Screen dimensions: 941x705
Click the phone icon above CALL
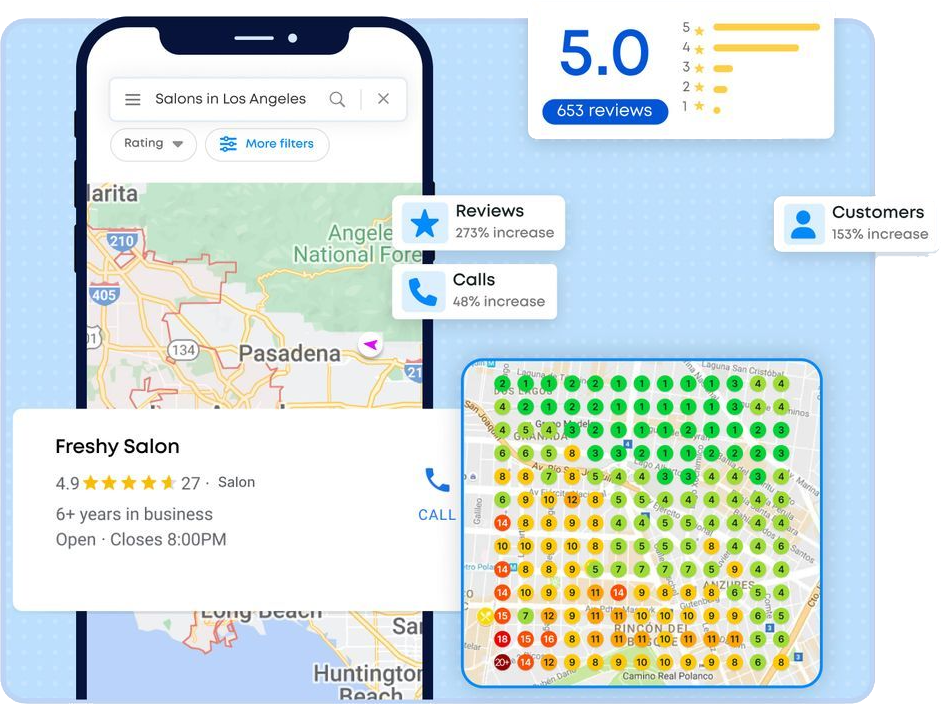pos(437,480)
